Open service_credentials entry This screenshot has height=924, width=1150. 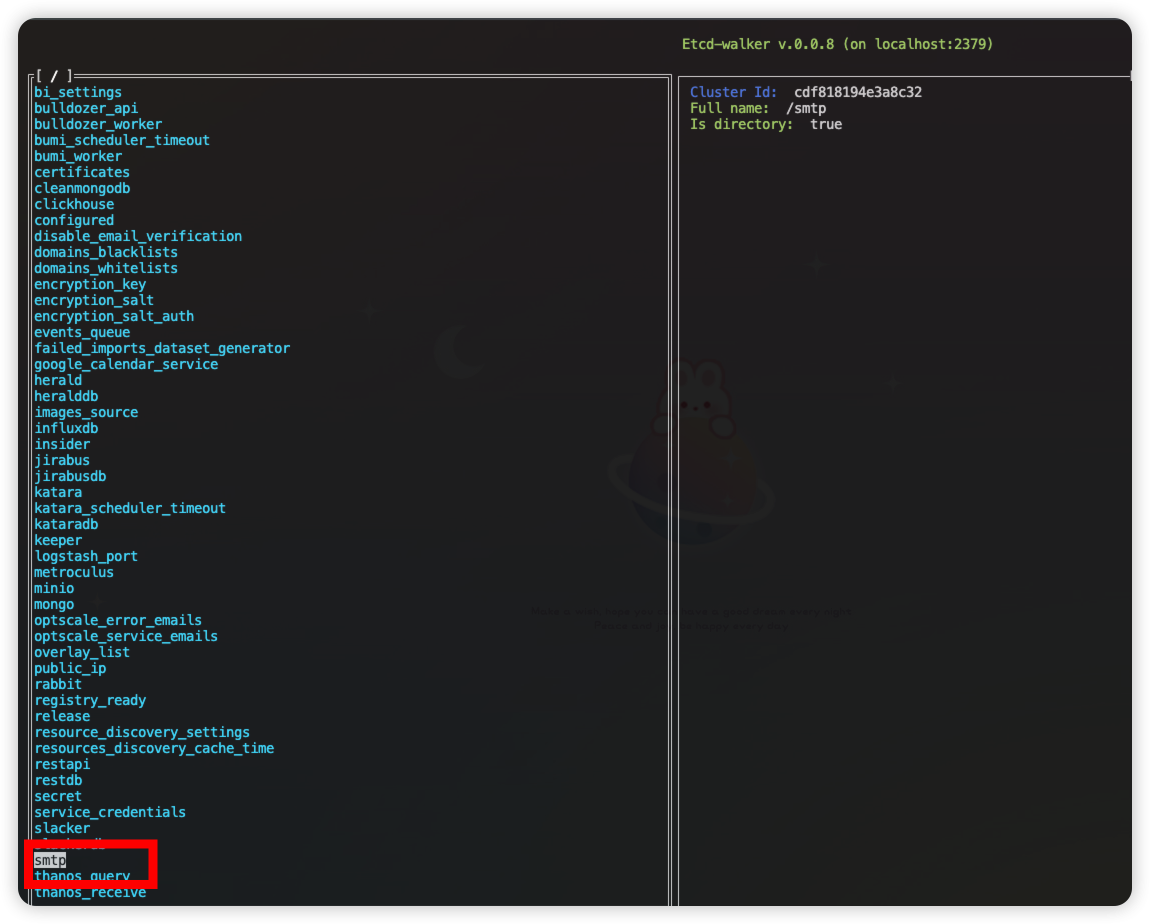pyautogui.click(x=109, y=813)
